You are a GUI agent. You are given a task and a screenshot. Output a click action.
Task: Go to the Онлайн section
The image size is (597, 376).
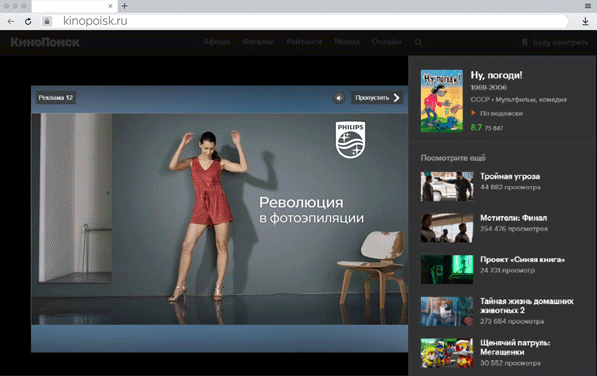[x=386, y=42]
